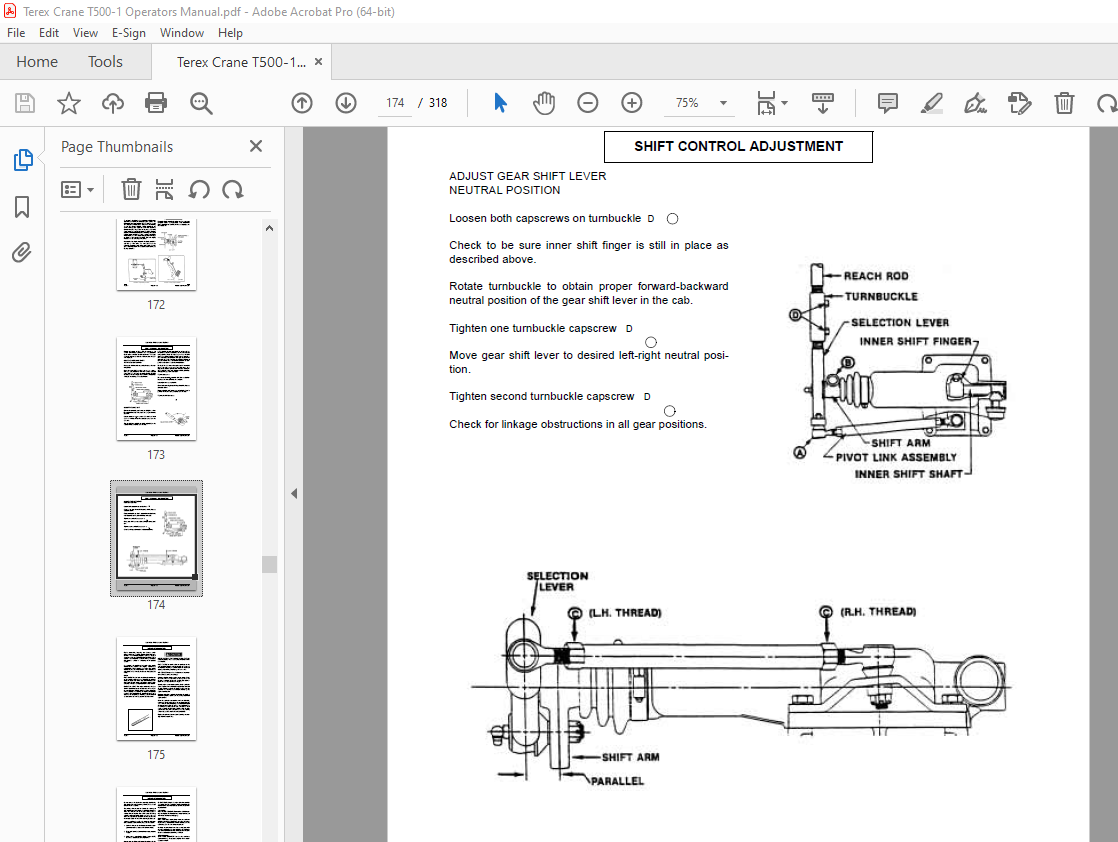Select page 173 thumbnail

156,389
